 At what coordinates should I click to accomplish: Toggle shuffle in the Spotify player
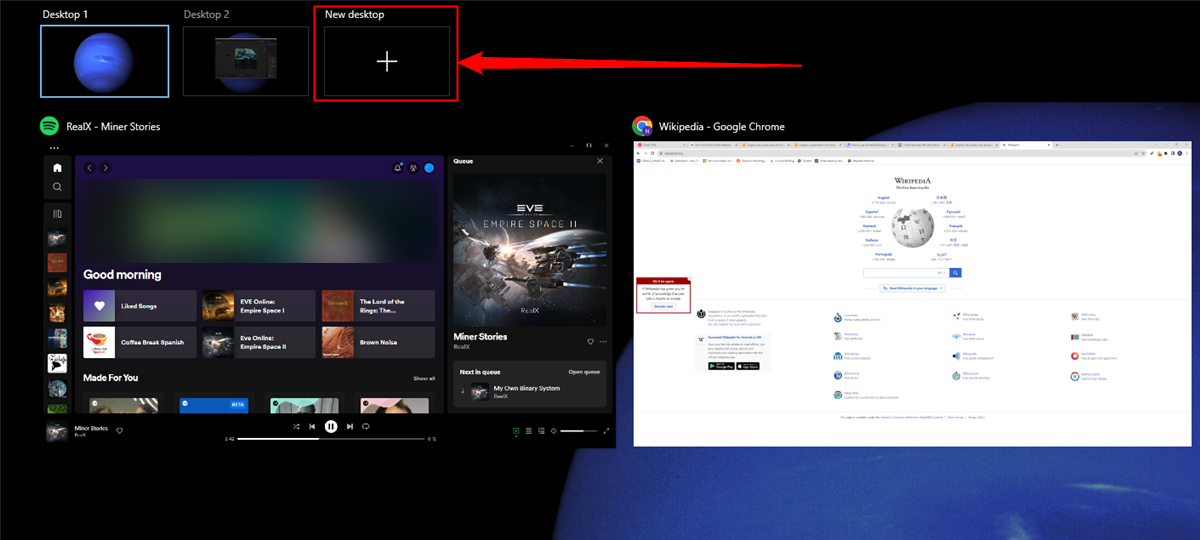(x=296, y=426)
